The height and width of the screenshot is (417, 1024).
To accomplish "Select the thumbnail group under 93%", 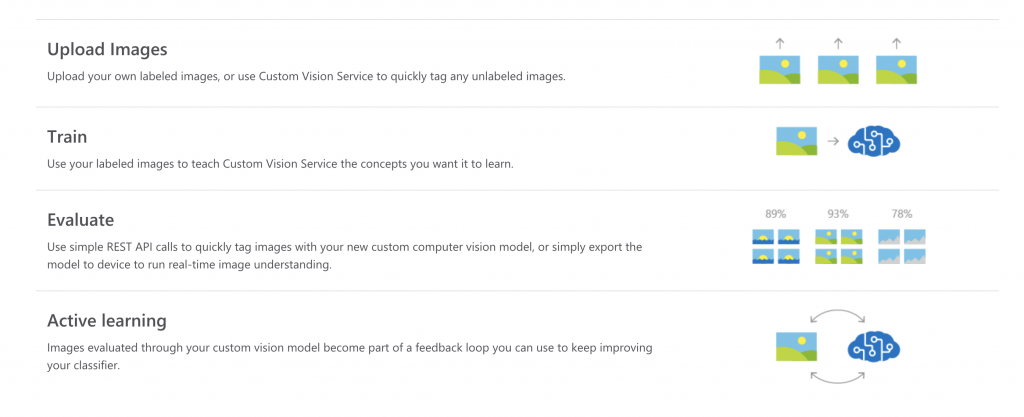I will [x=838, y=246].
